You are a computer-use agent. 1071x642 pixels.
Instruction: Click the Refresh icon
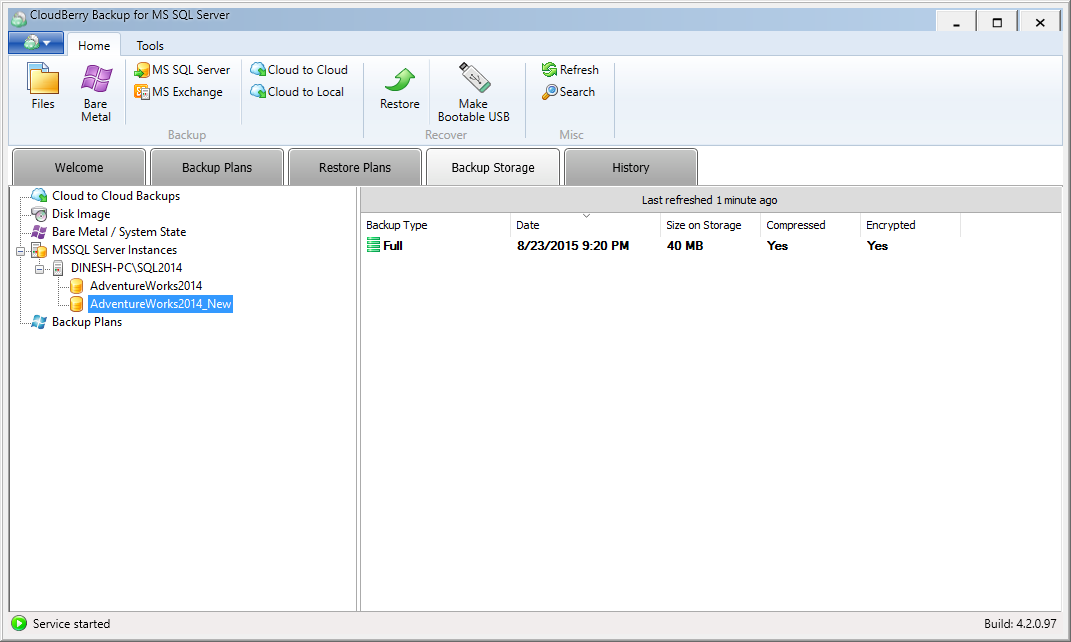click(x=549, y=70)
